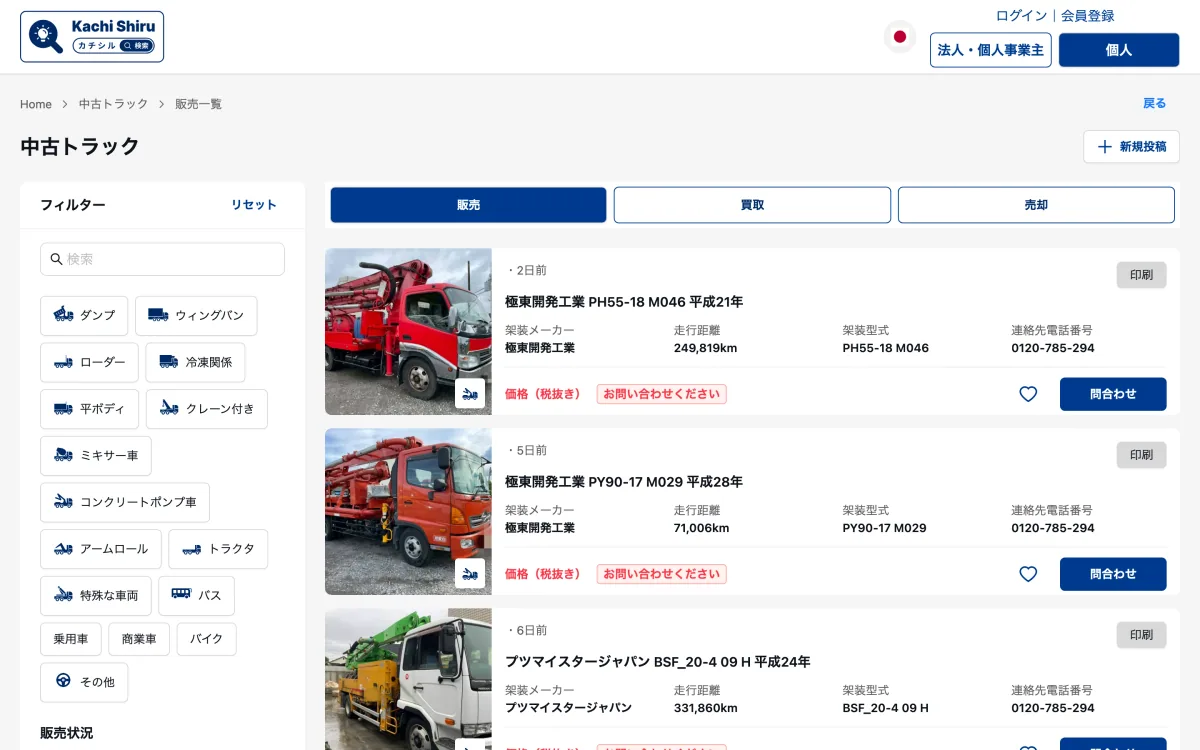Create a 新規投稿 listing

point(1131,147)
